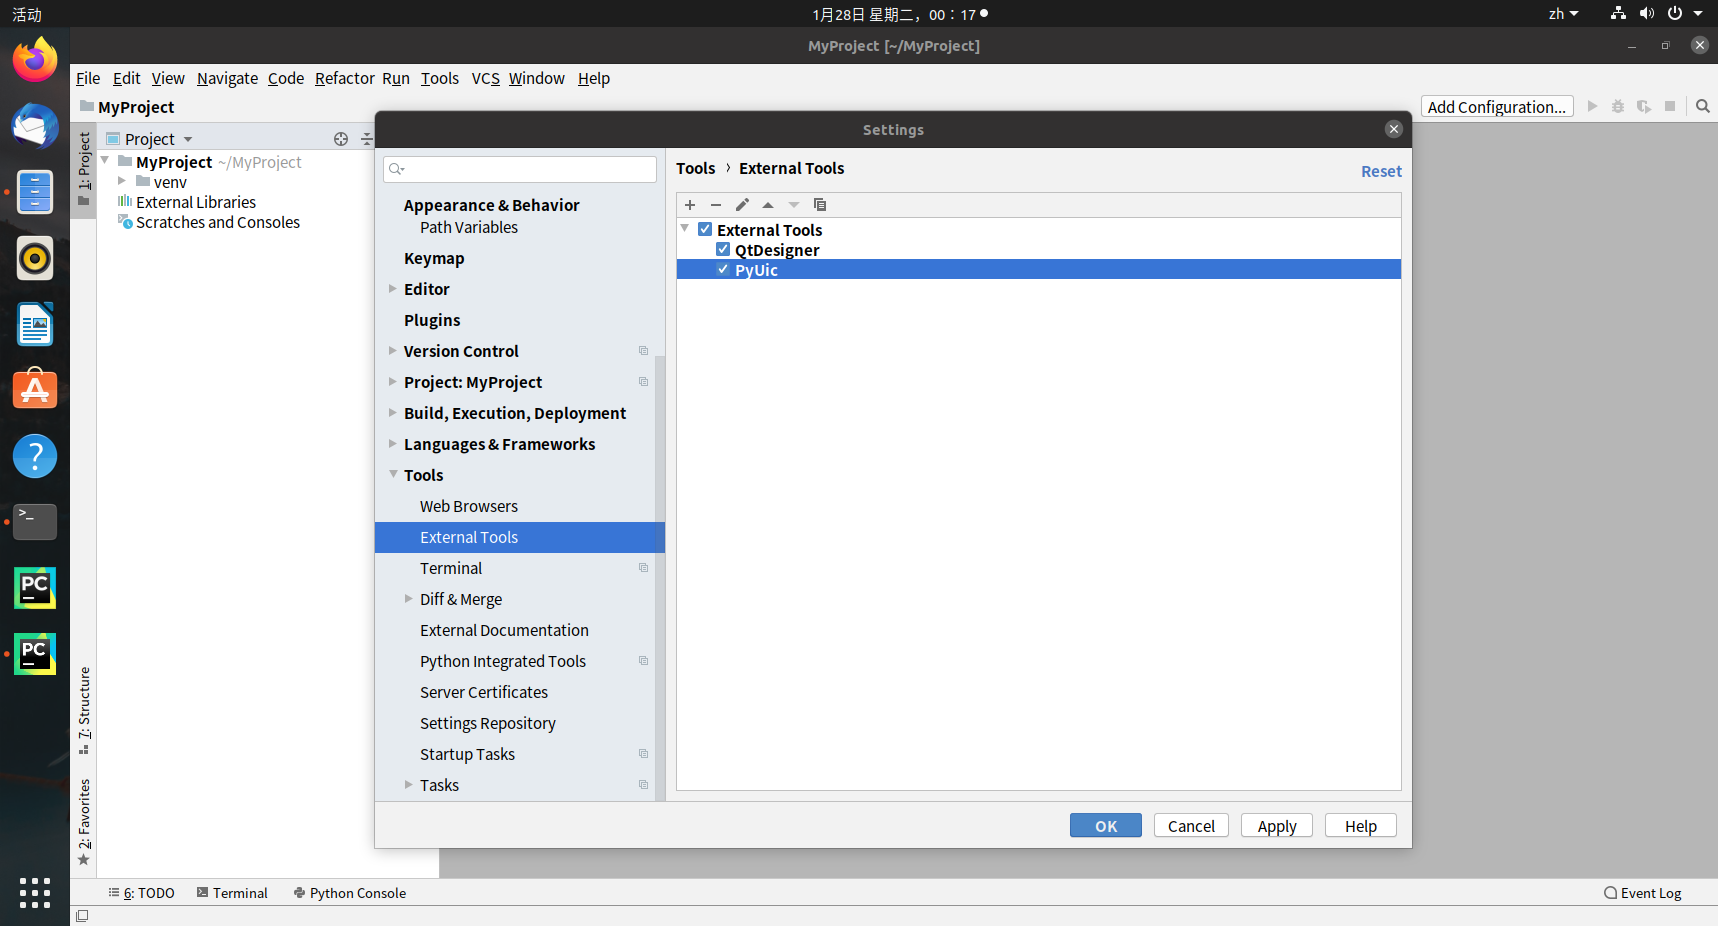The image size is (1718, 926).
Task: Click the Run with Coverage icon
Action: click(x=1644, y=106)
